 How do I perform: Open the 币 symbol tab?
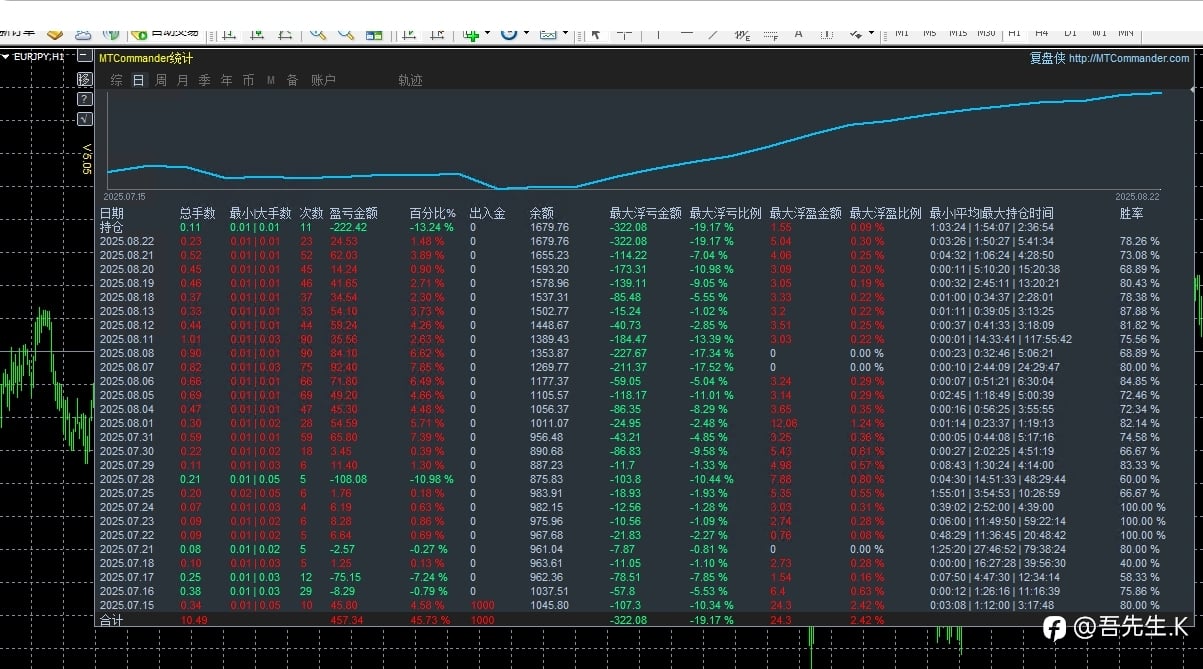pyautogui.click(x=248, y=80)
